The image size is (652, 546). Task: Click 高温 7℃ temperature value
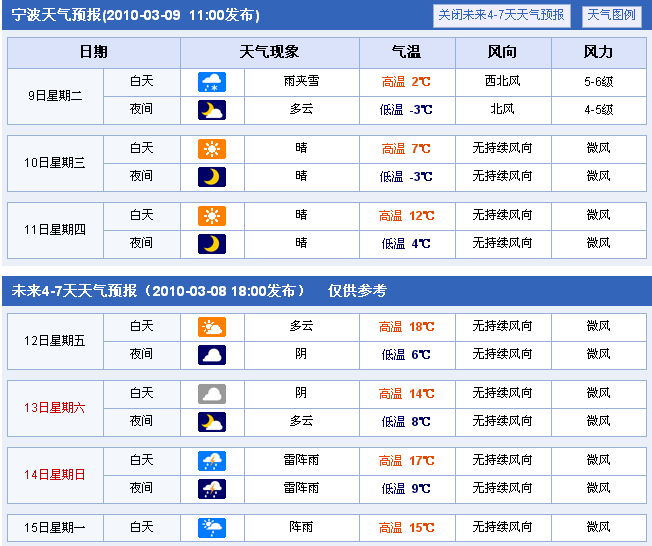pos(406,149)
